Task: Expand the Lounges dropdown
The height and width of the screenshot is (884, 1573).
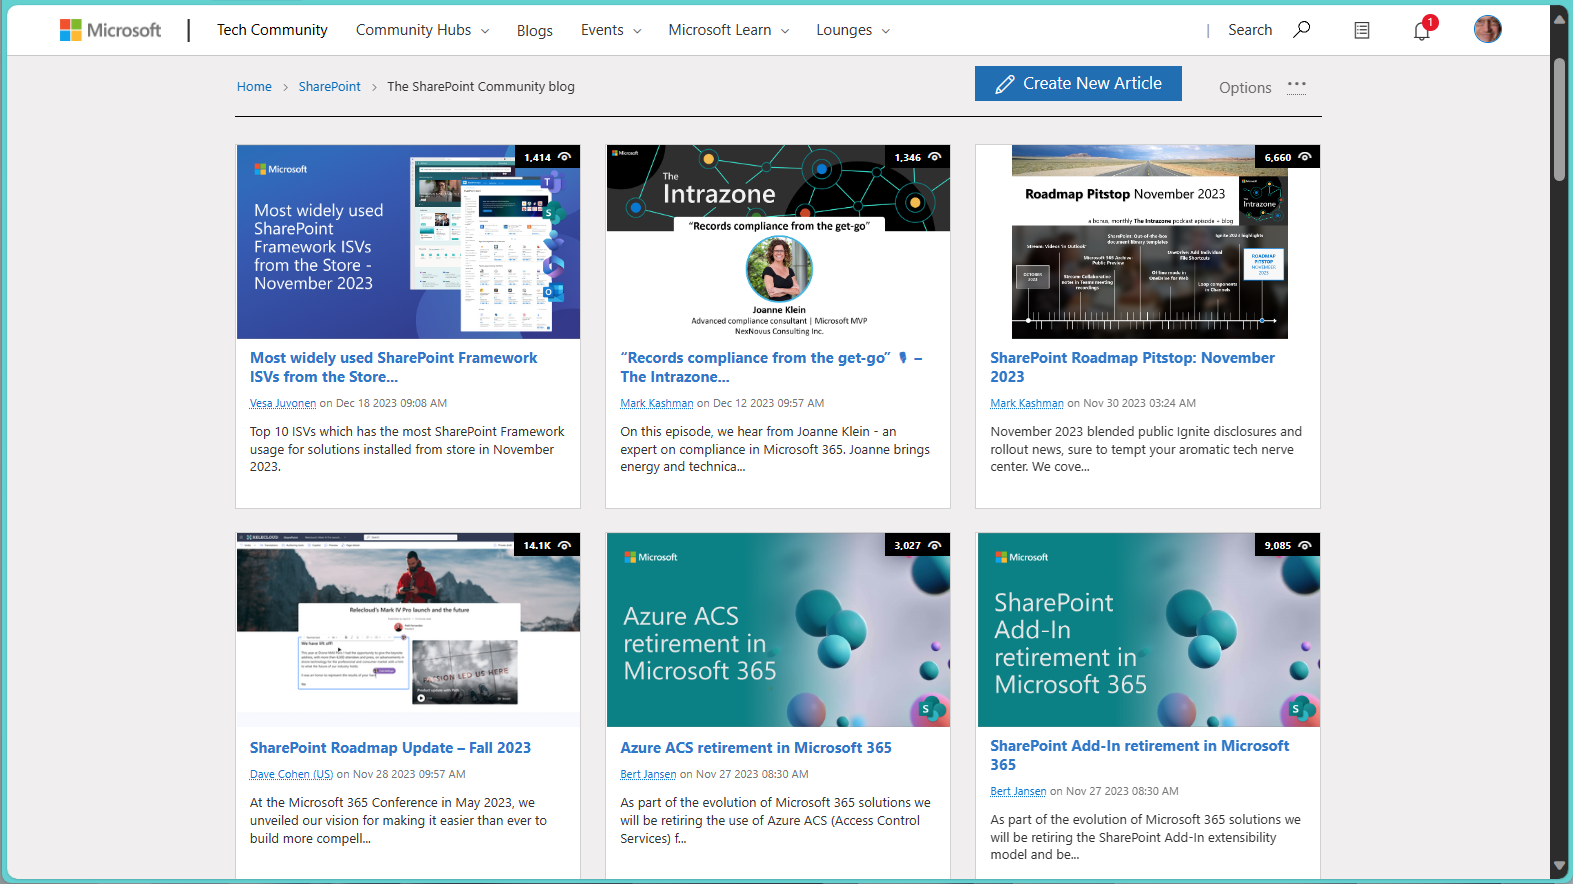Action: click(853, 30)
